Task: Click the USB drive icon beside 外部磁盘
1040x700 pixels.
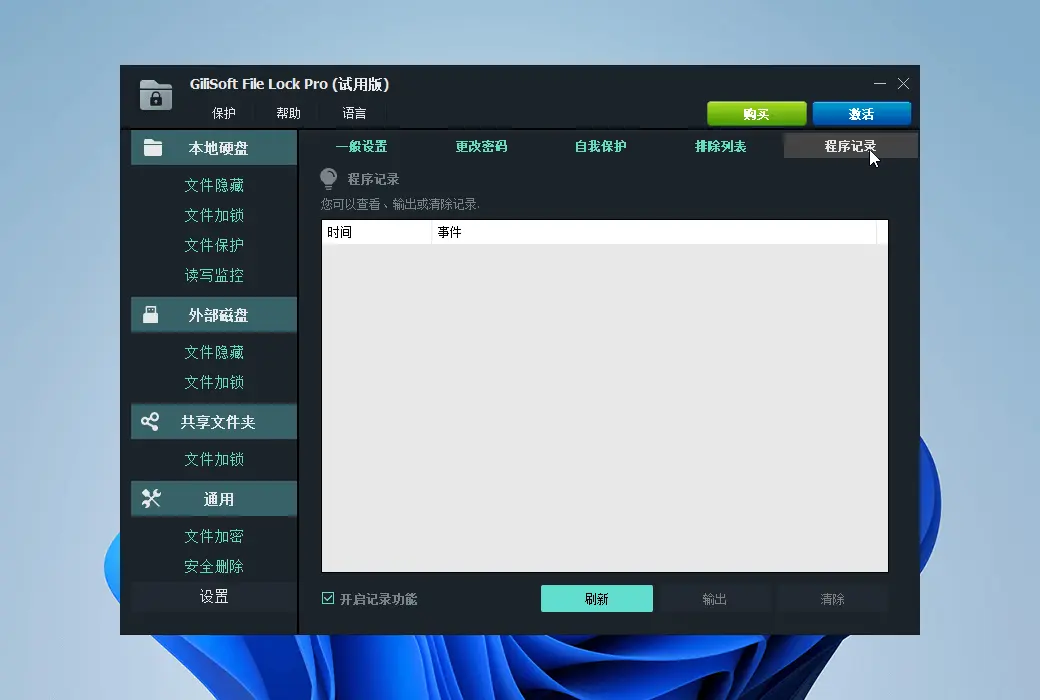Action: click(151, 315)
